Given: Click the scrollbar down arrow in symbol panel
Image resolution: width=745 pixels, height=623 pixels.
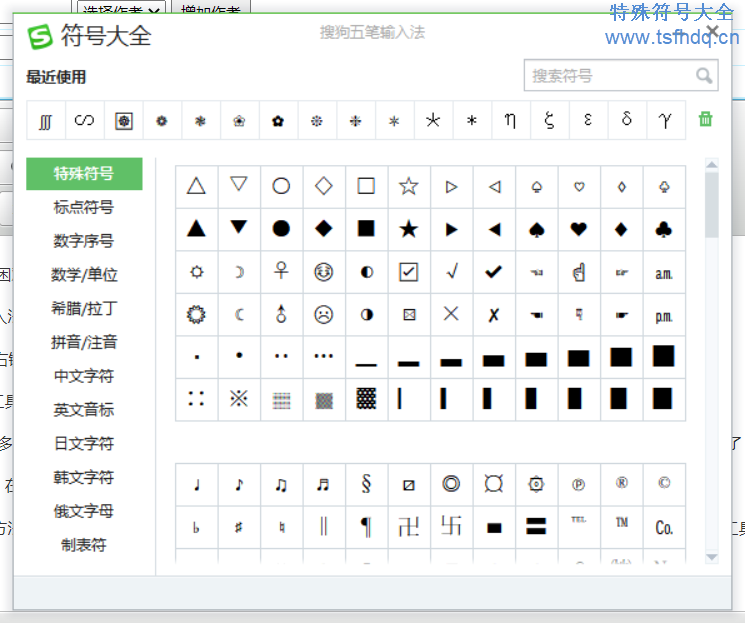Looking at the screenshot, I should (x=712, y=557).
